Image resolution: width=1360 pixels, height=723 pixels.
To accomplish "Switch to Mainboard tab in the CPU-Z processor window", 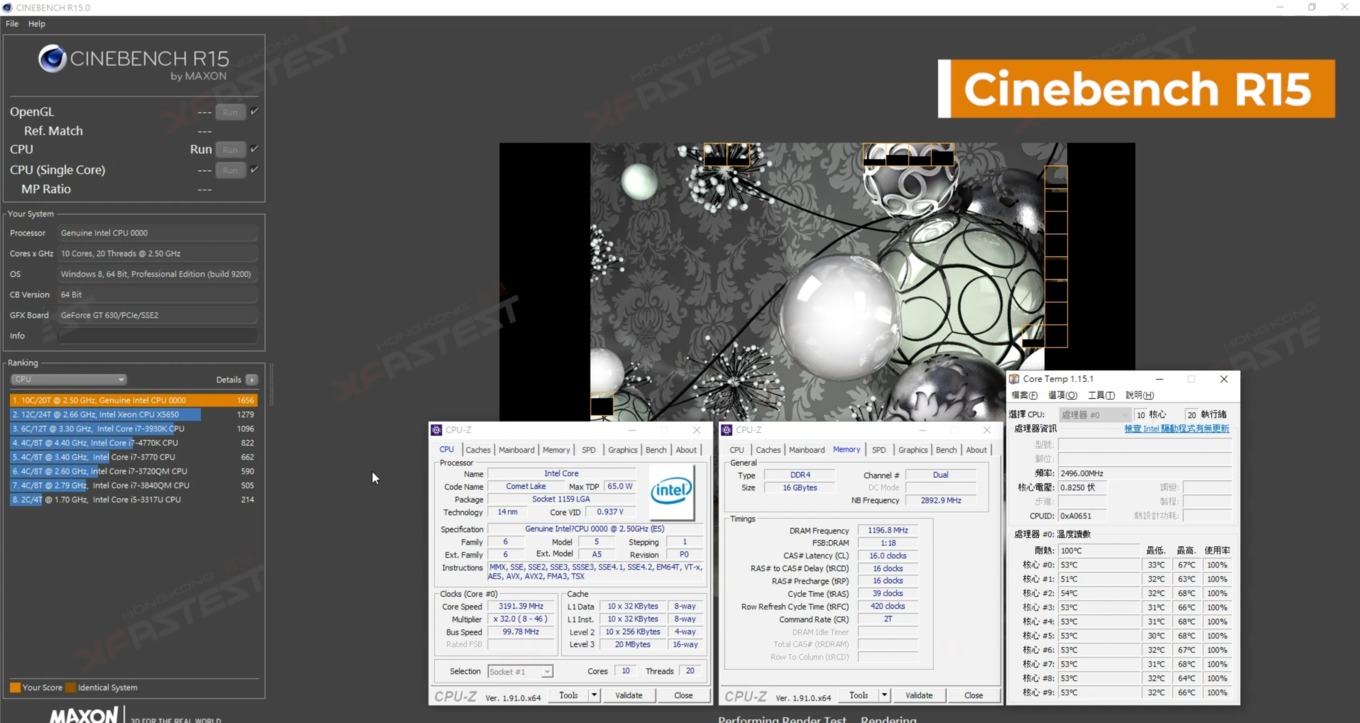I will (x=516, y=450).
